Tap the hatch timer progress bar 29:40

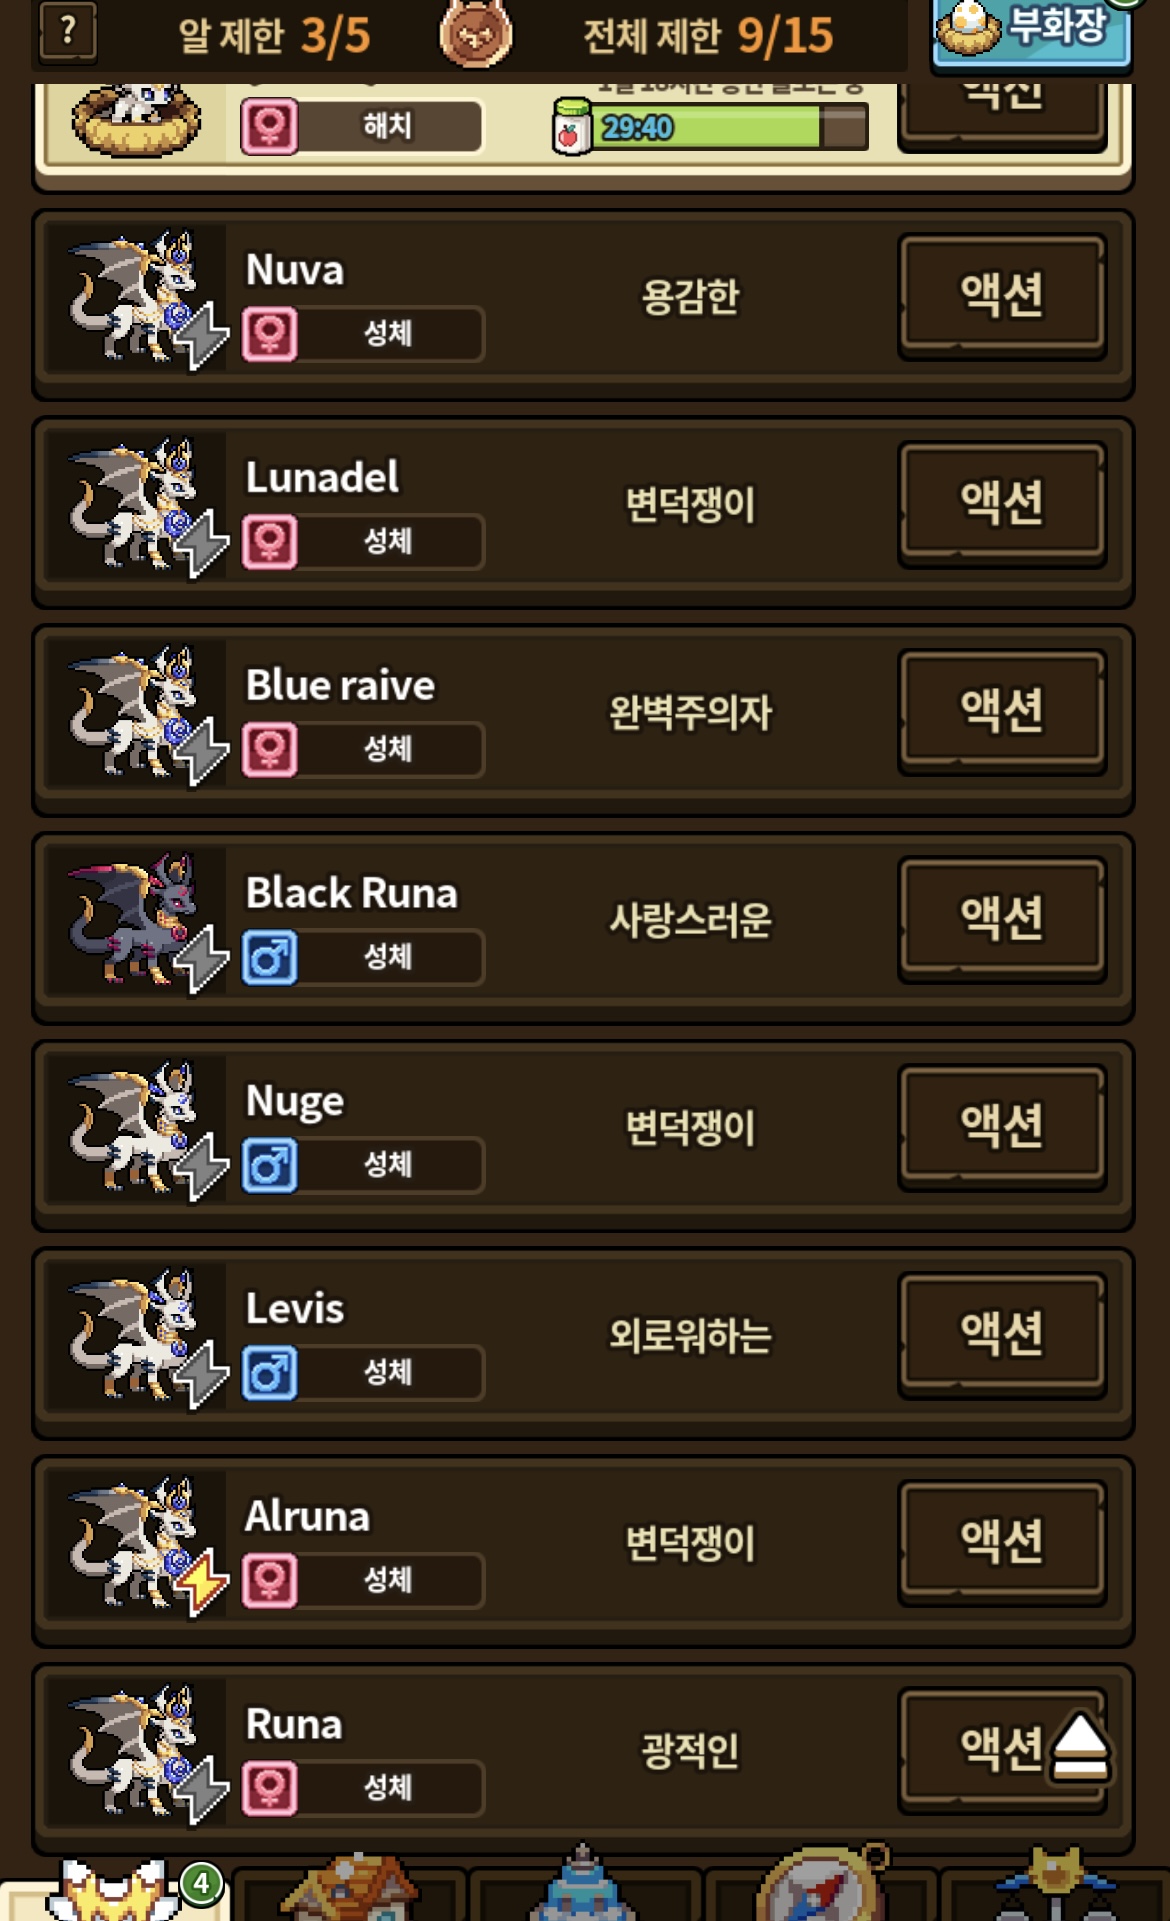click(710, 127)
